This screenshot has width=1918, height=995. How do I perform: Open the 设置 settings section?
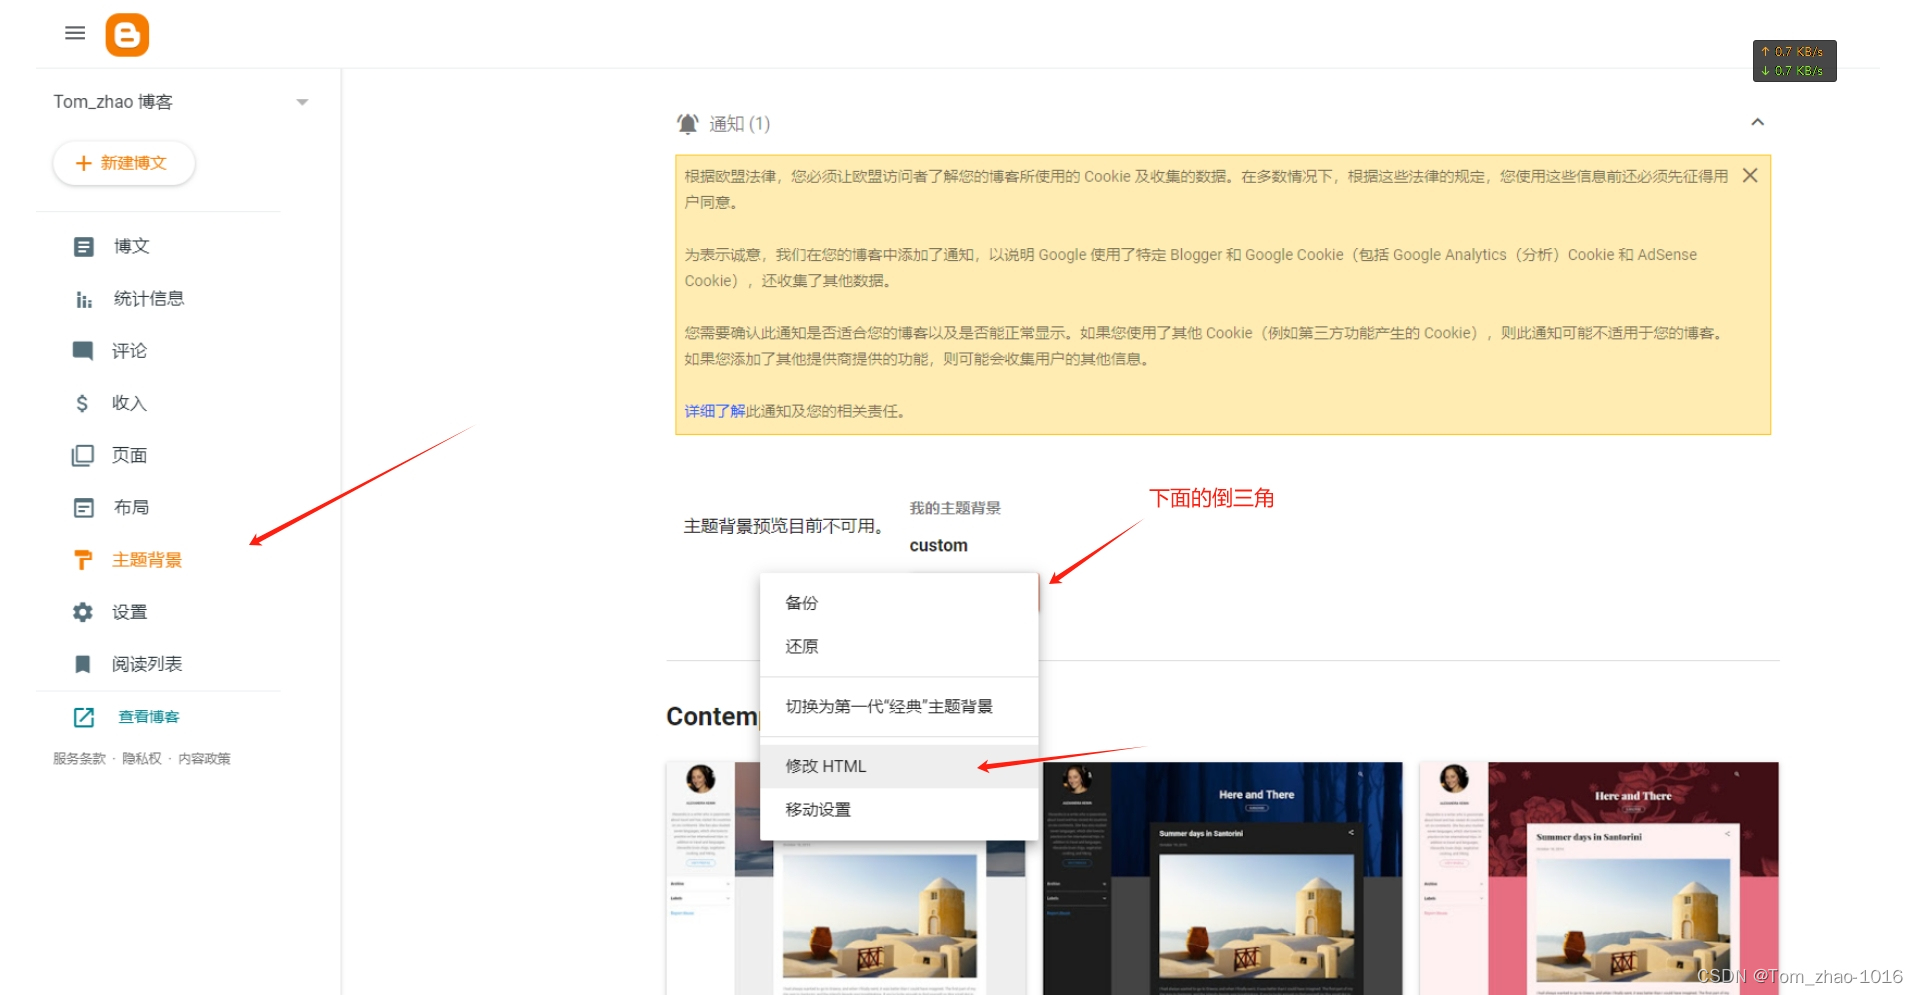click(x=129, y=611)
